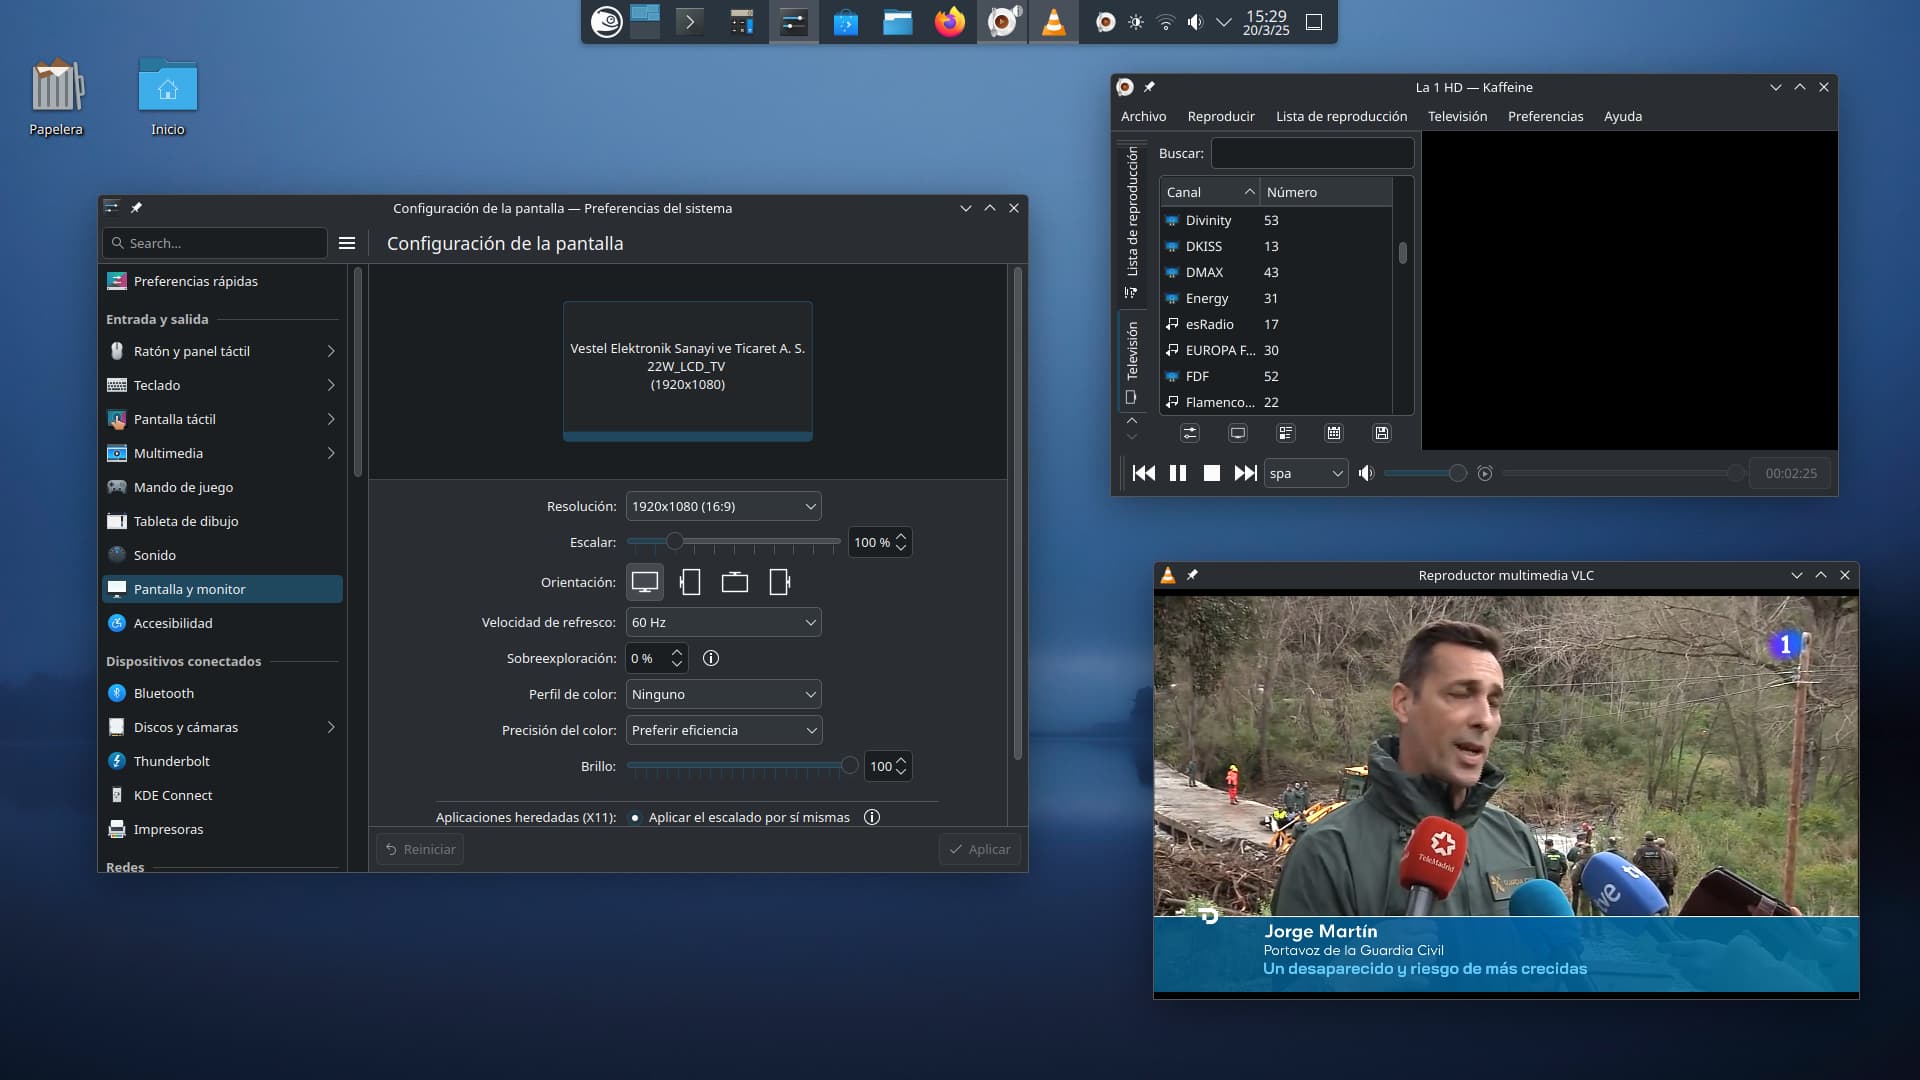1920x1080 pixels.
Task: Open Sonido settings in sidebar
Action: pyautogui.click(x=155, y=555)
